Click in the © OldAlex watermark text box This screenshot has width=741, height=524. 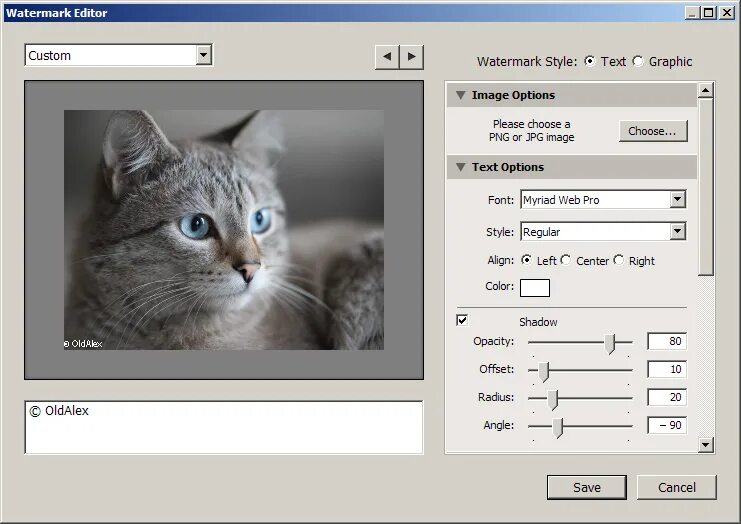point(224,427)
